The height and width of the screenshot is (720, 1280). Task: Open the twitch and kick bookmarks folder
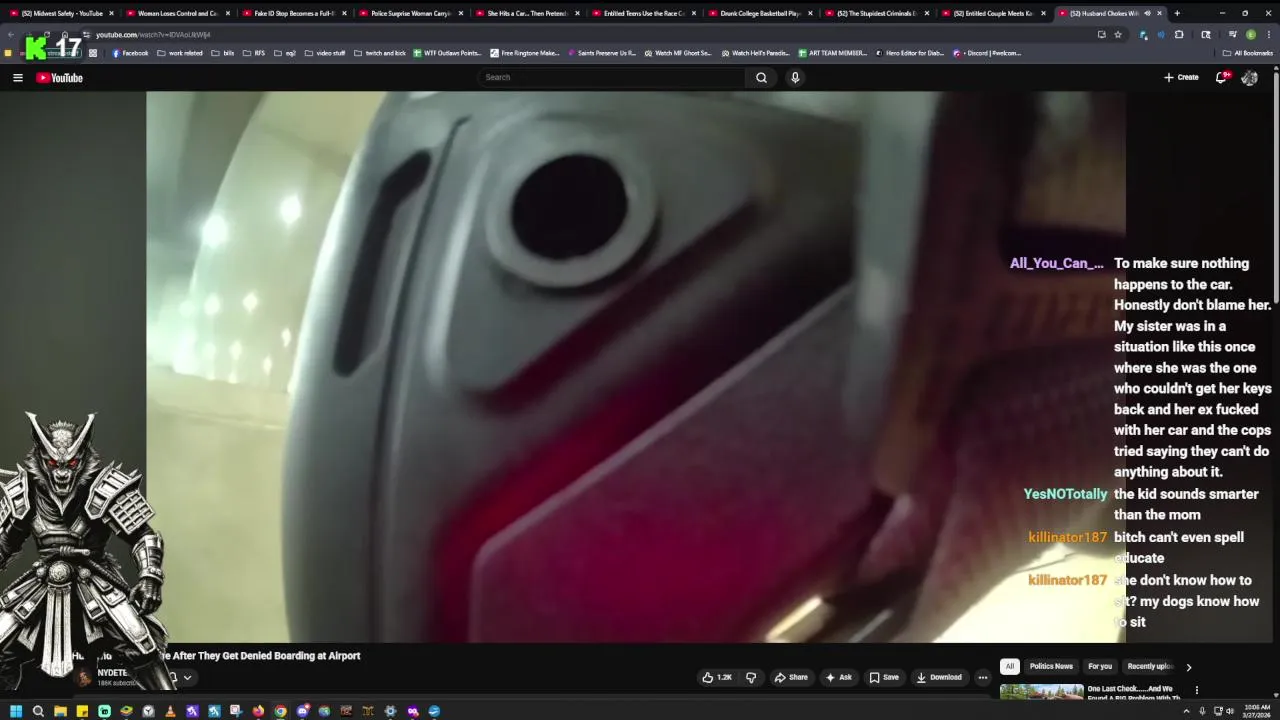point(380,53)
